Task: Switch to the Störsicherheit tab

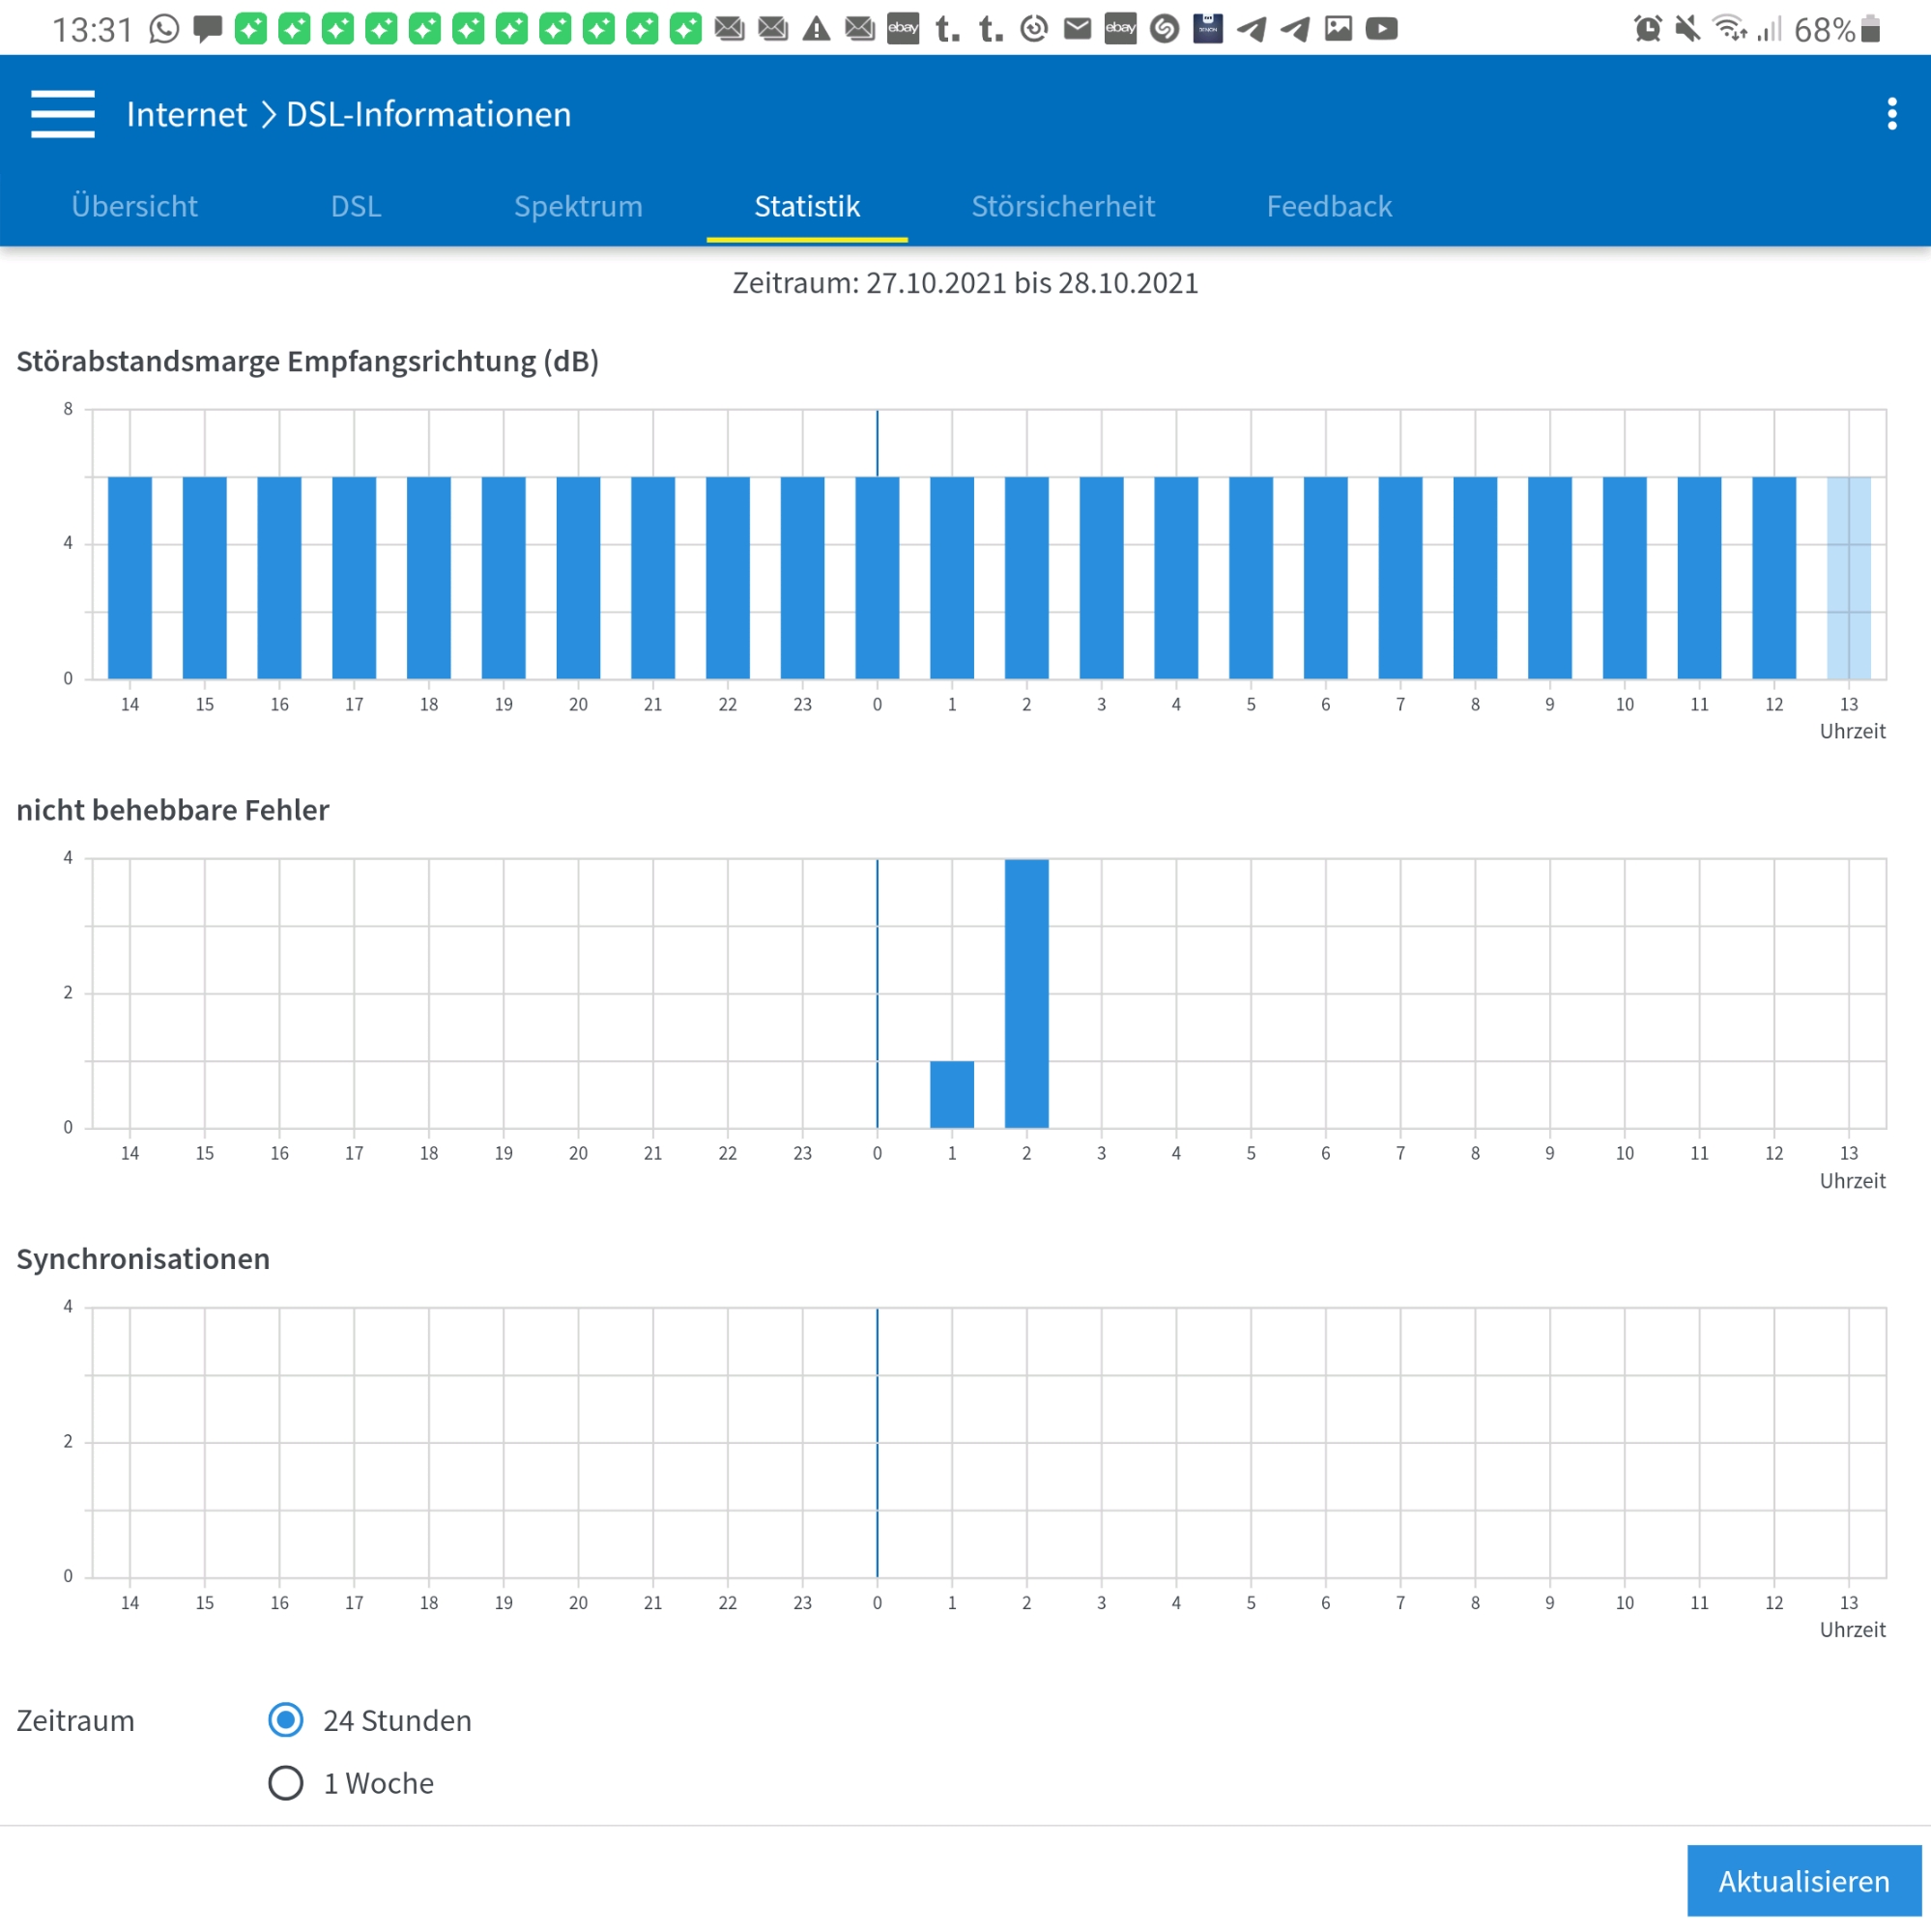Action: 1063,206
